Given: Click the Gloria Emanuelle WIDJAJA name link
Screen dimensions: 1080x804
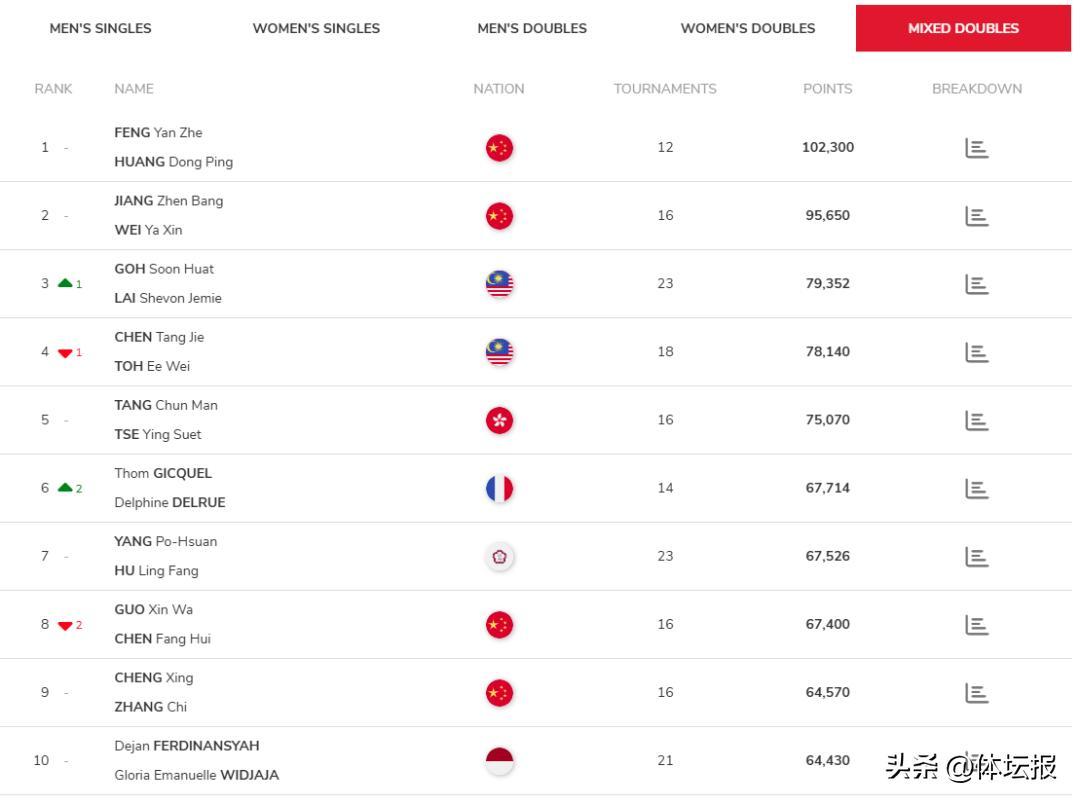Looking at the screenshot, I should pos(196,775).
